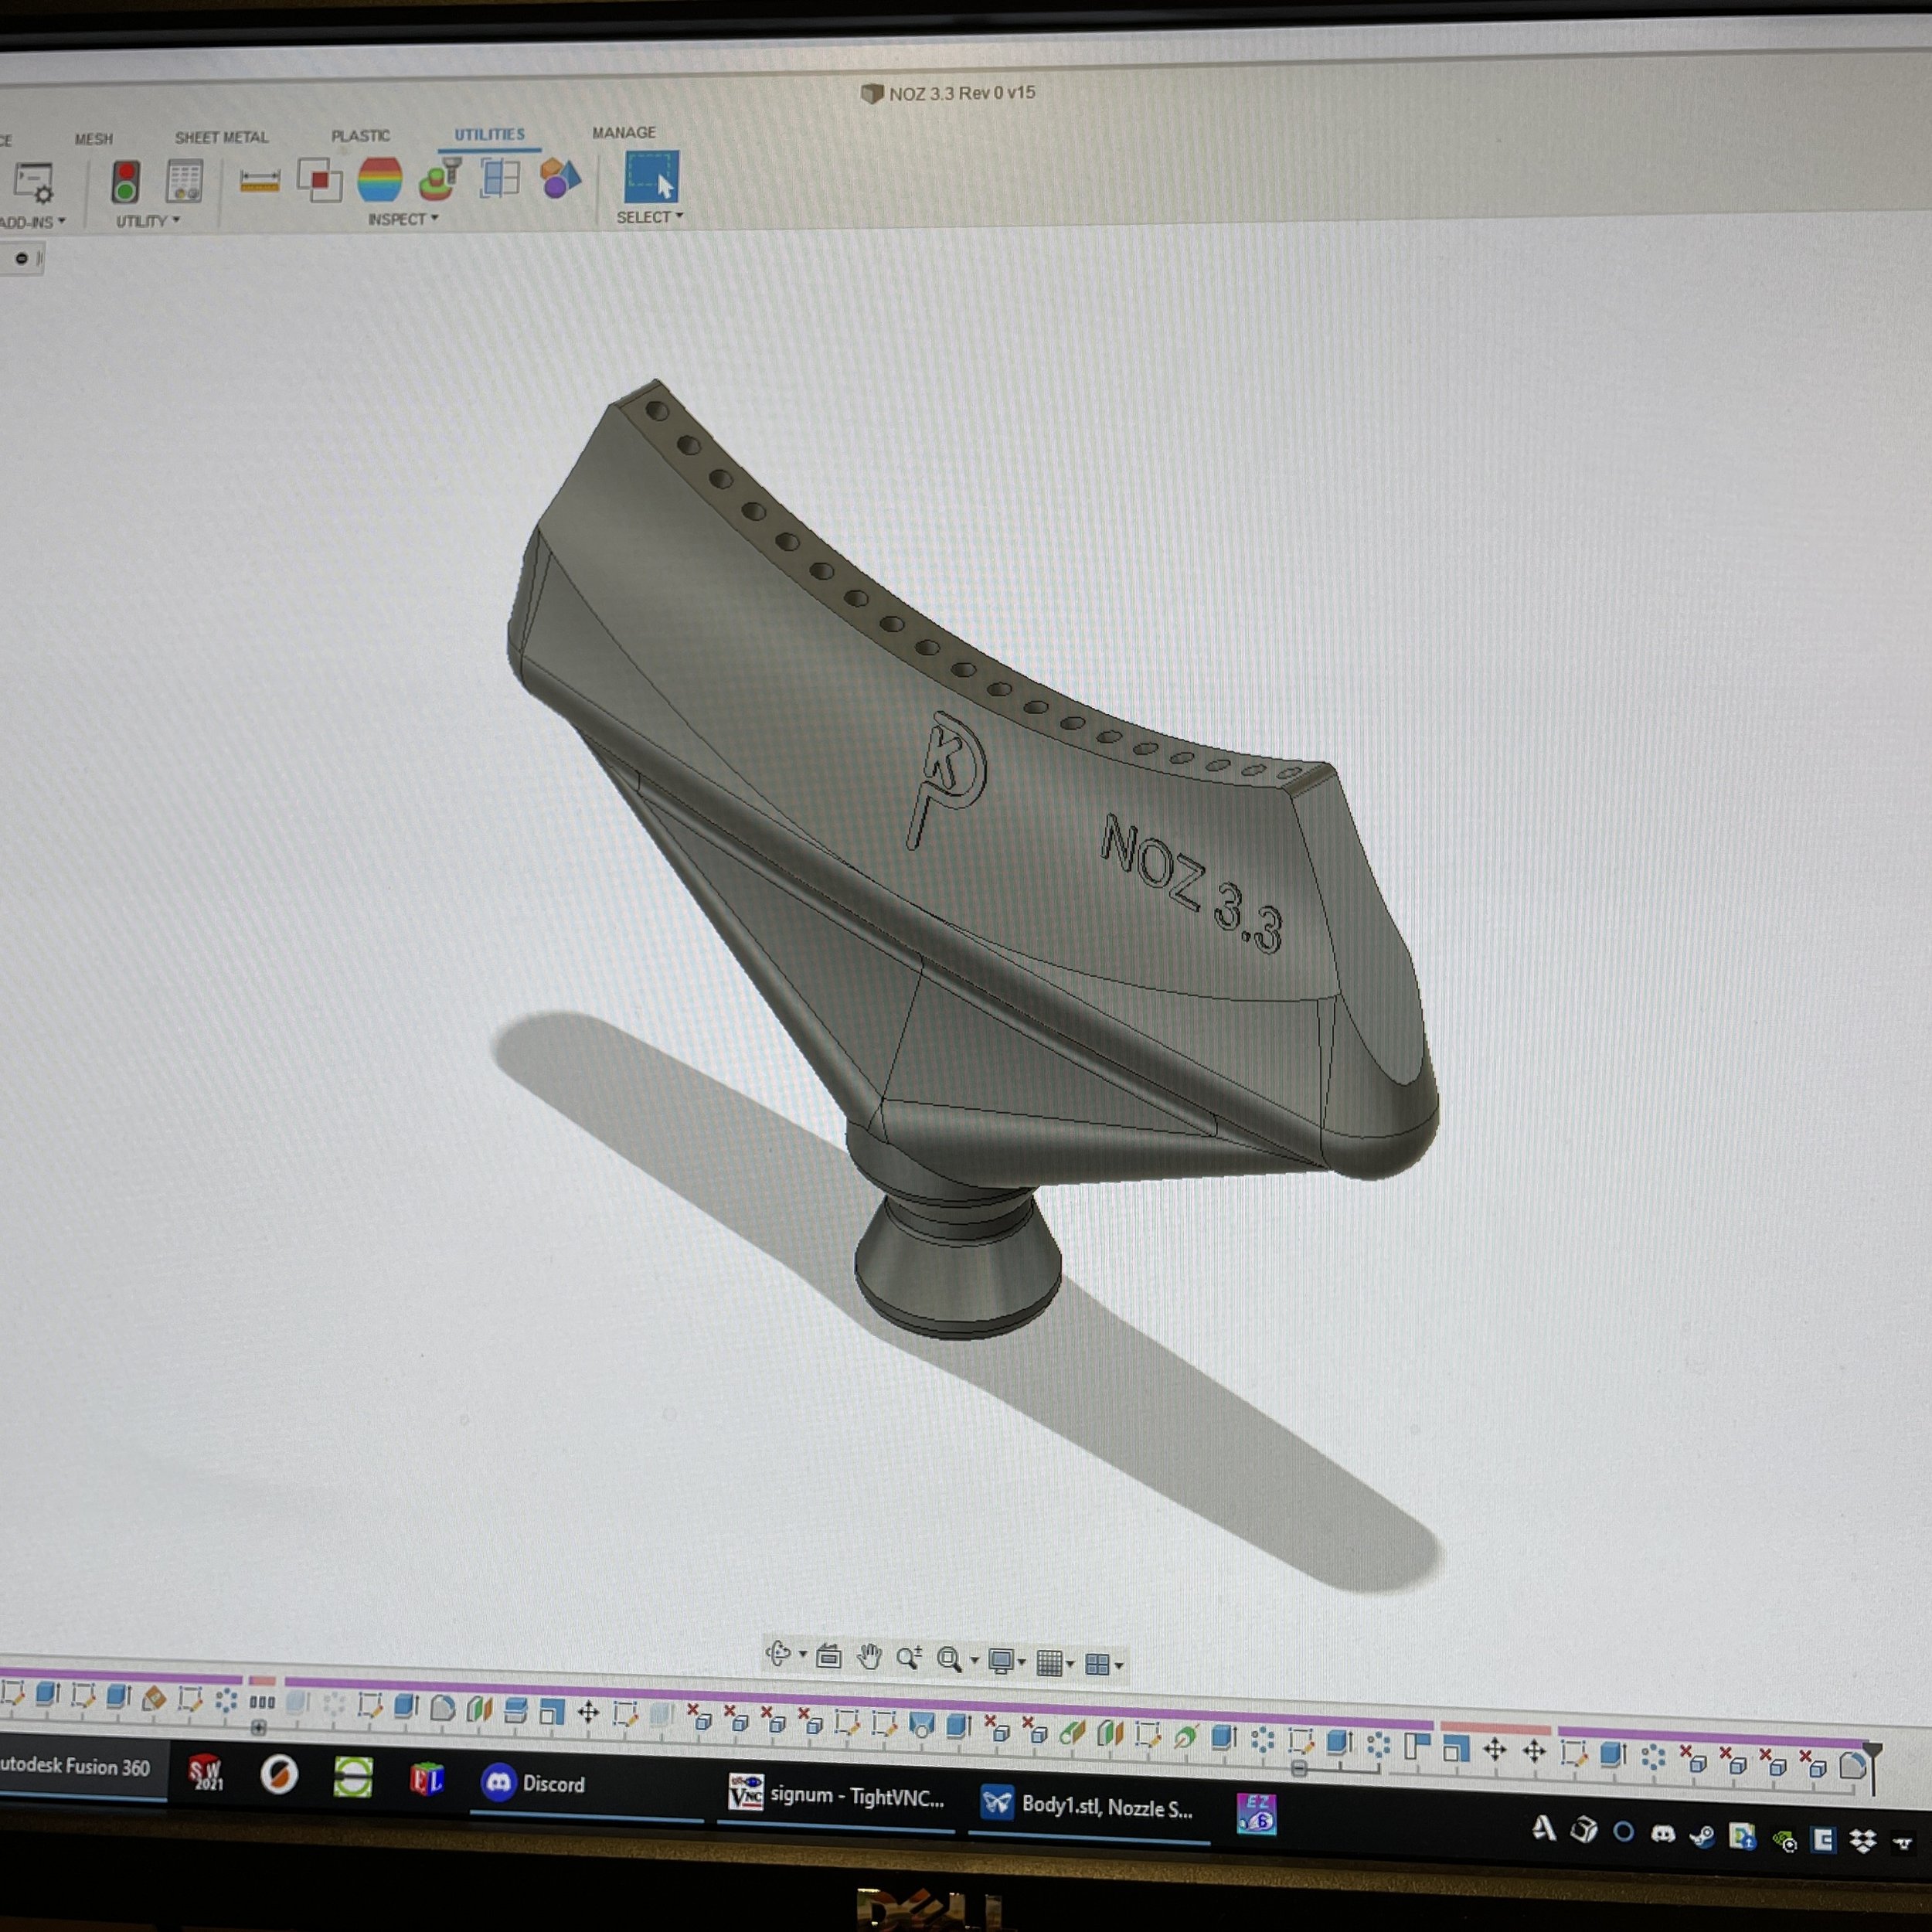Click the round inlet base of nozzle
This screenshot has height=1932, width=1932.
click(x=957, y=1266)
